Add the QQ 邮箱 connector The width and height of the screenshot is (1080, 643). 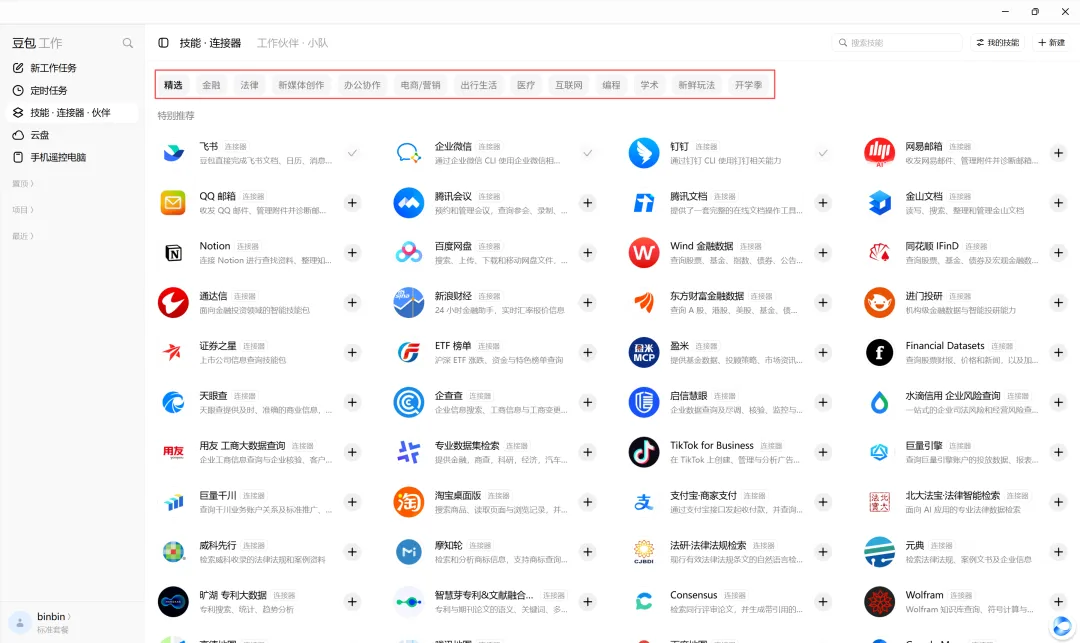click(352, 203)
